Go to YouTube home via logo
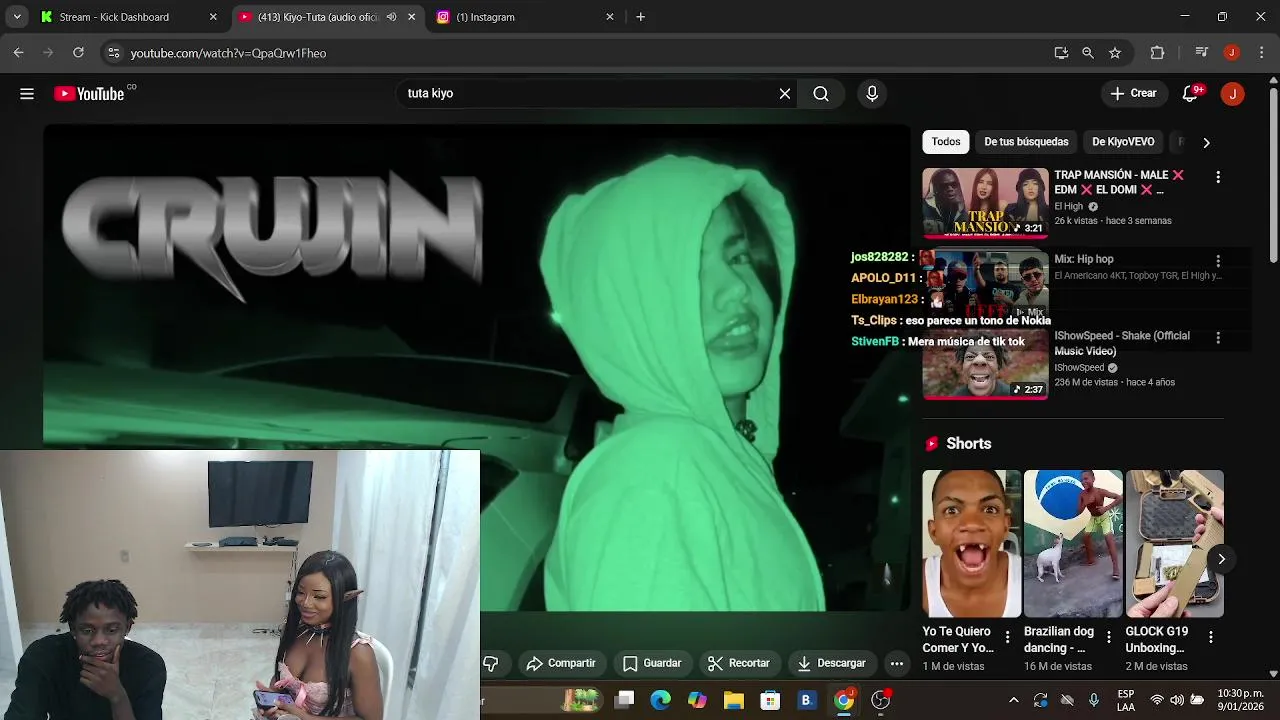1280x720 pixels. [89, 94]
